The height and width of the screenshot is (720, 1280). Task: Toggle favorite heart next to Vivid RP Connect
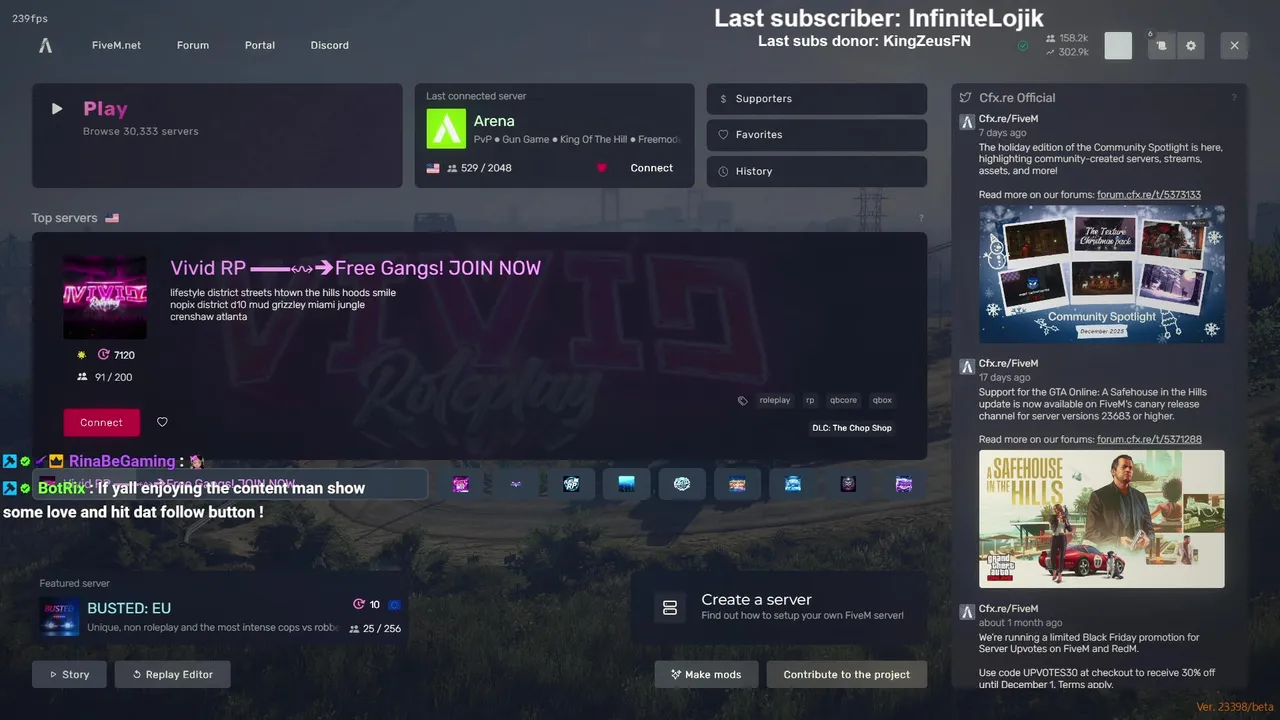point(162,422)
